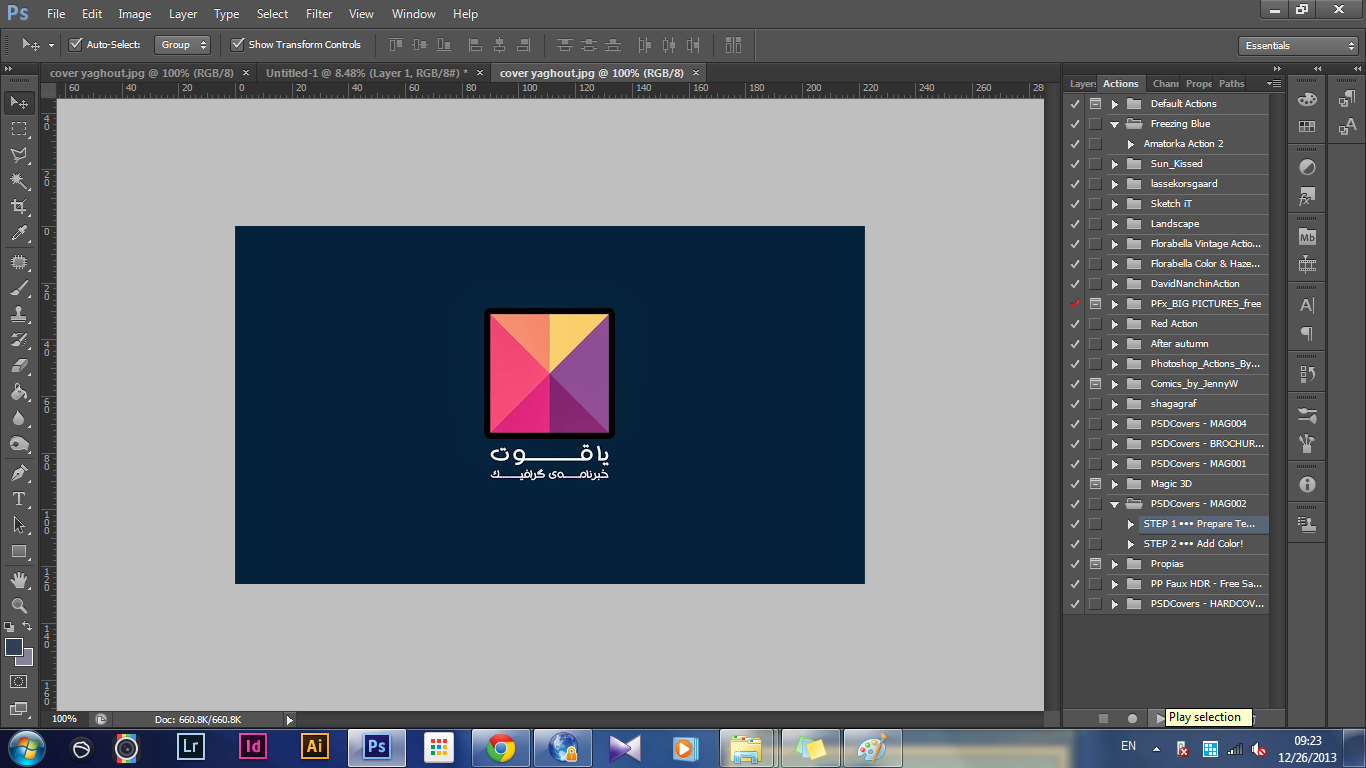Activate the Pen tool
1366x768 pixels.
click(18, 472)
